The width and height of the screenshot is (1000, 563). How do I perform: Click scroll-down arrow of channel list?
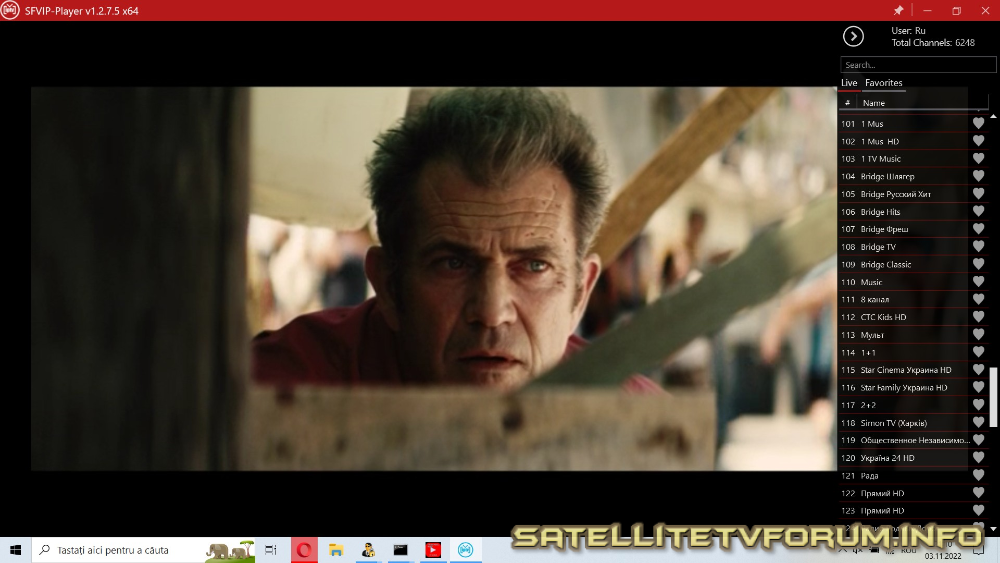coord(993,529)
